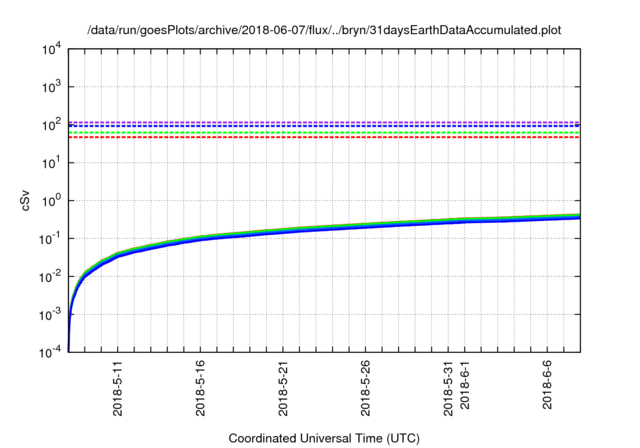Click the 10^-1 y-axis label
Screen dimensions: 640x448
point(52,239)
